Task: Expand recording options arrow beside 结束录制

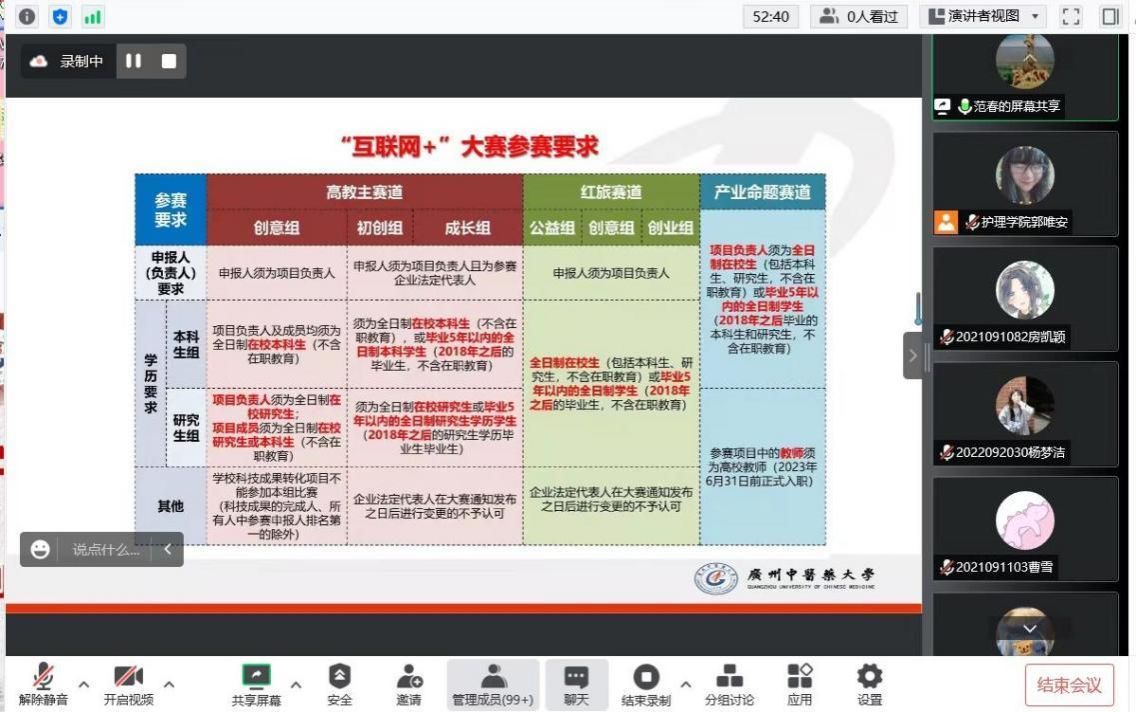Action: pyautogui.click(x=685, y=684)
